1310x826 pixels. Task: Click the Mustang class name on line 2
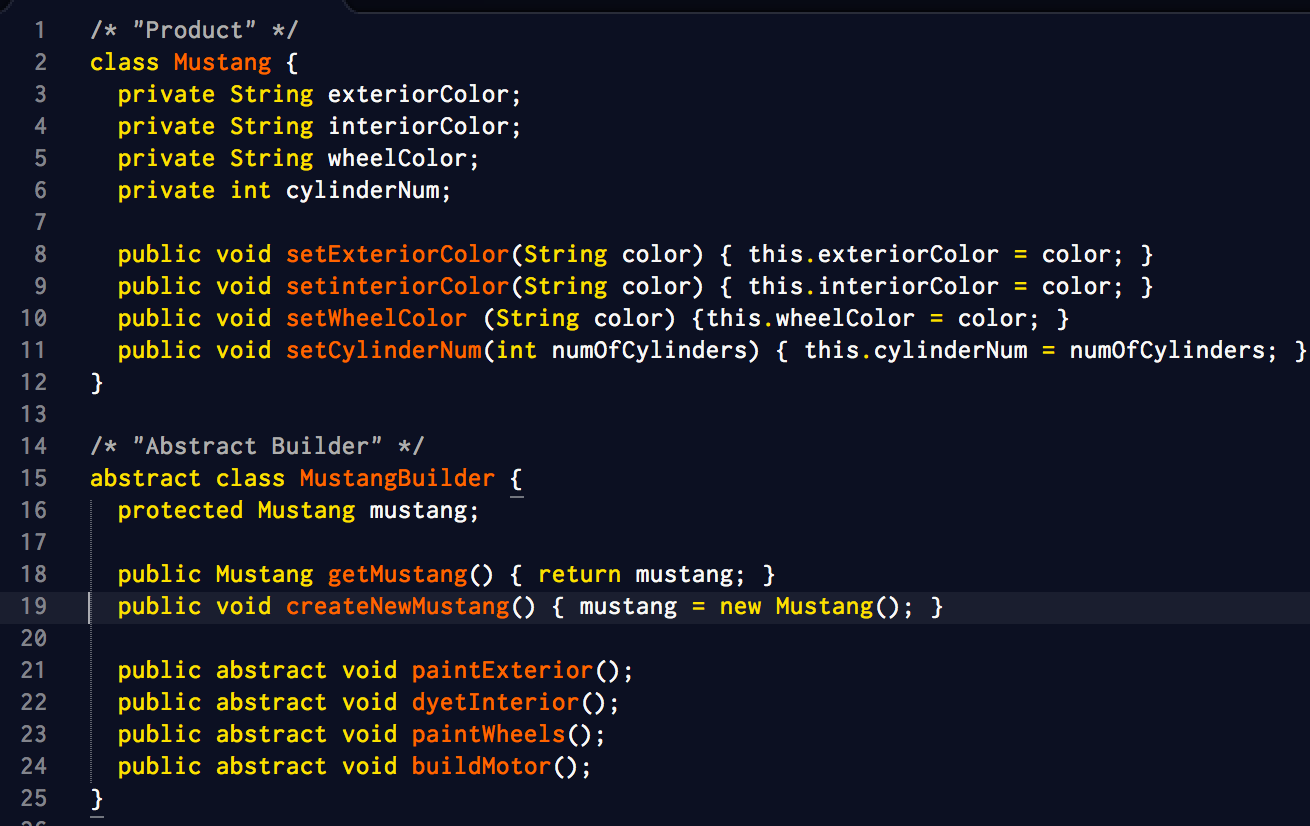[222, 62]
